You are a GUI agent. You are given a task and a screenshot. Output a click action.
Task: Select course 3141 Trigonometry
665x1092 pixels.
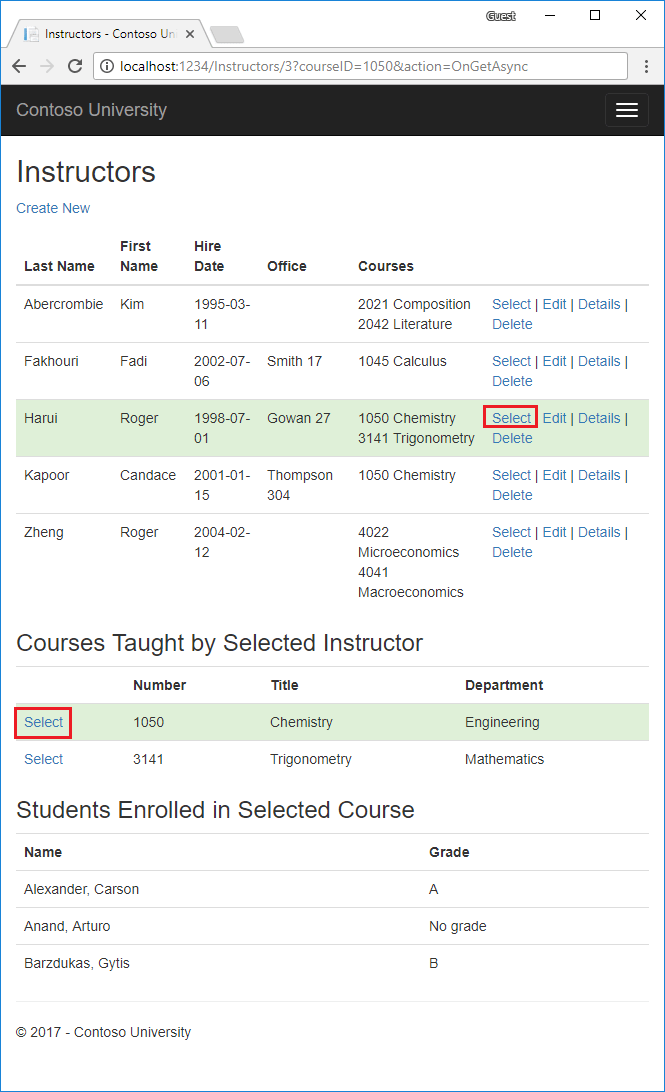click(43, 759)
